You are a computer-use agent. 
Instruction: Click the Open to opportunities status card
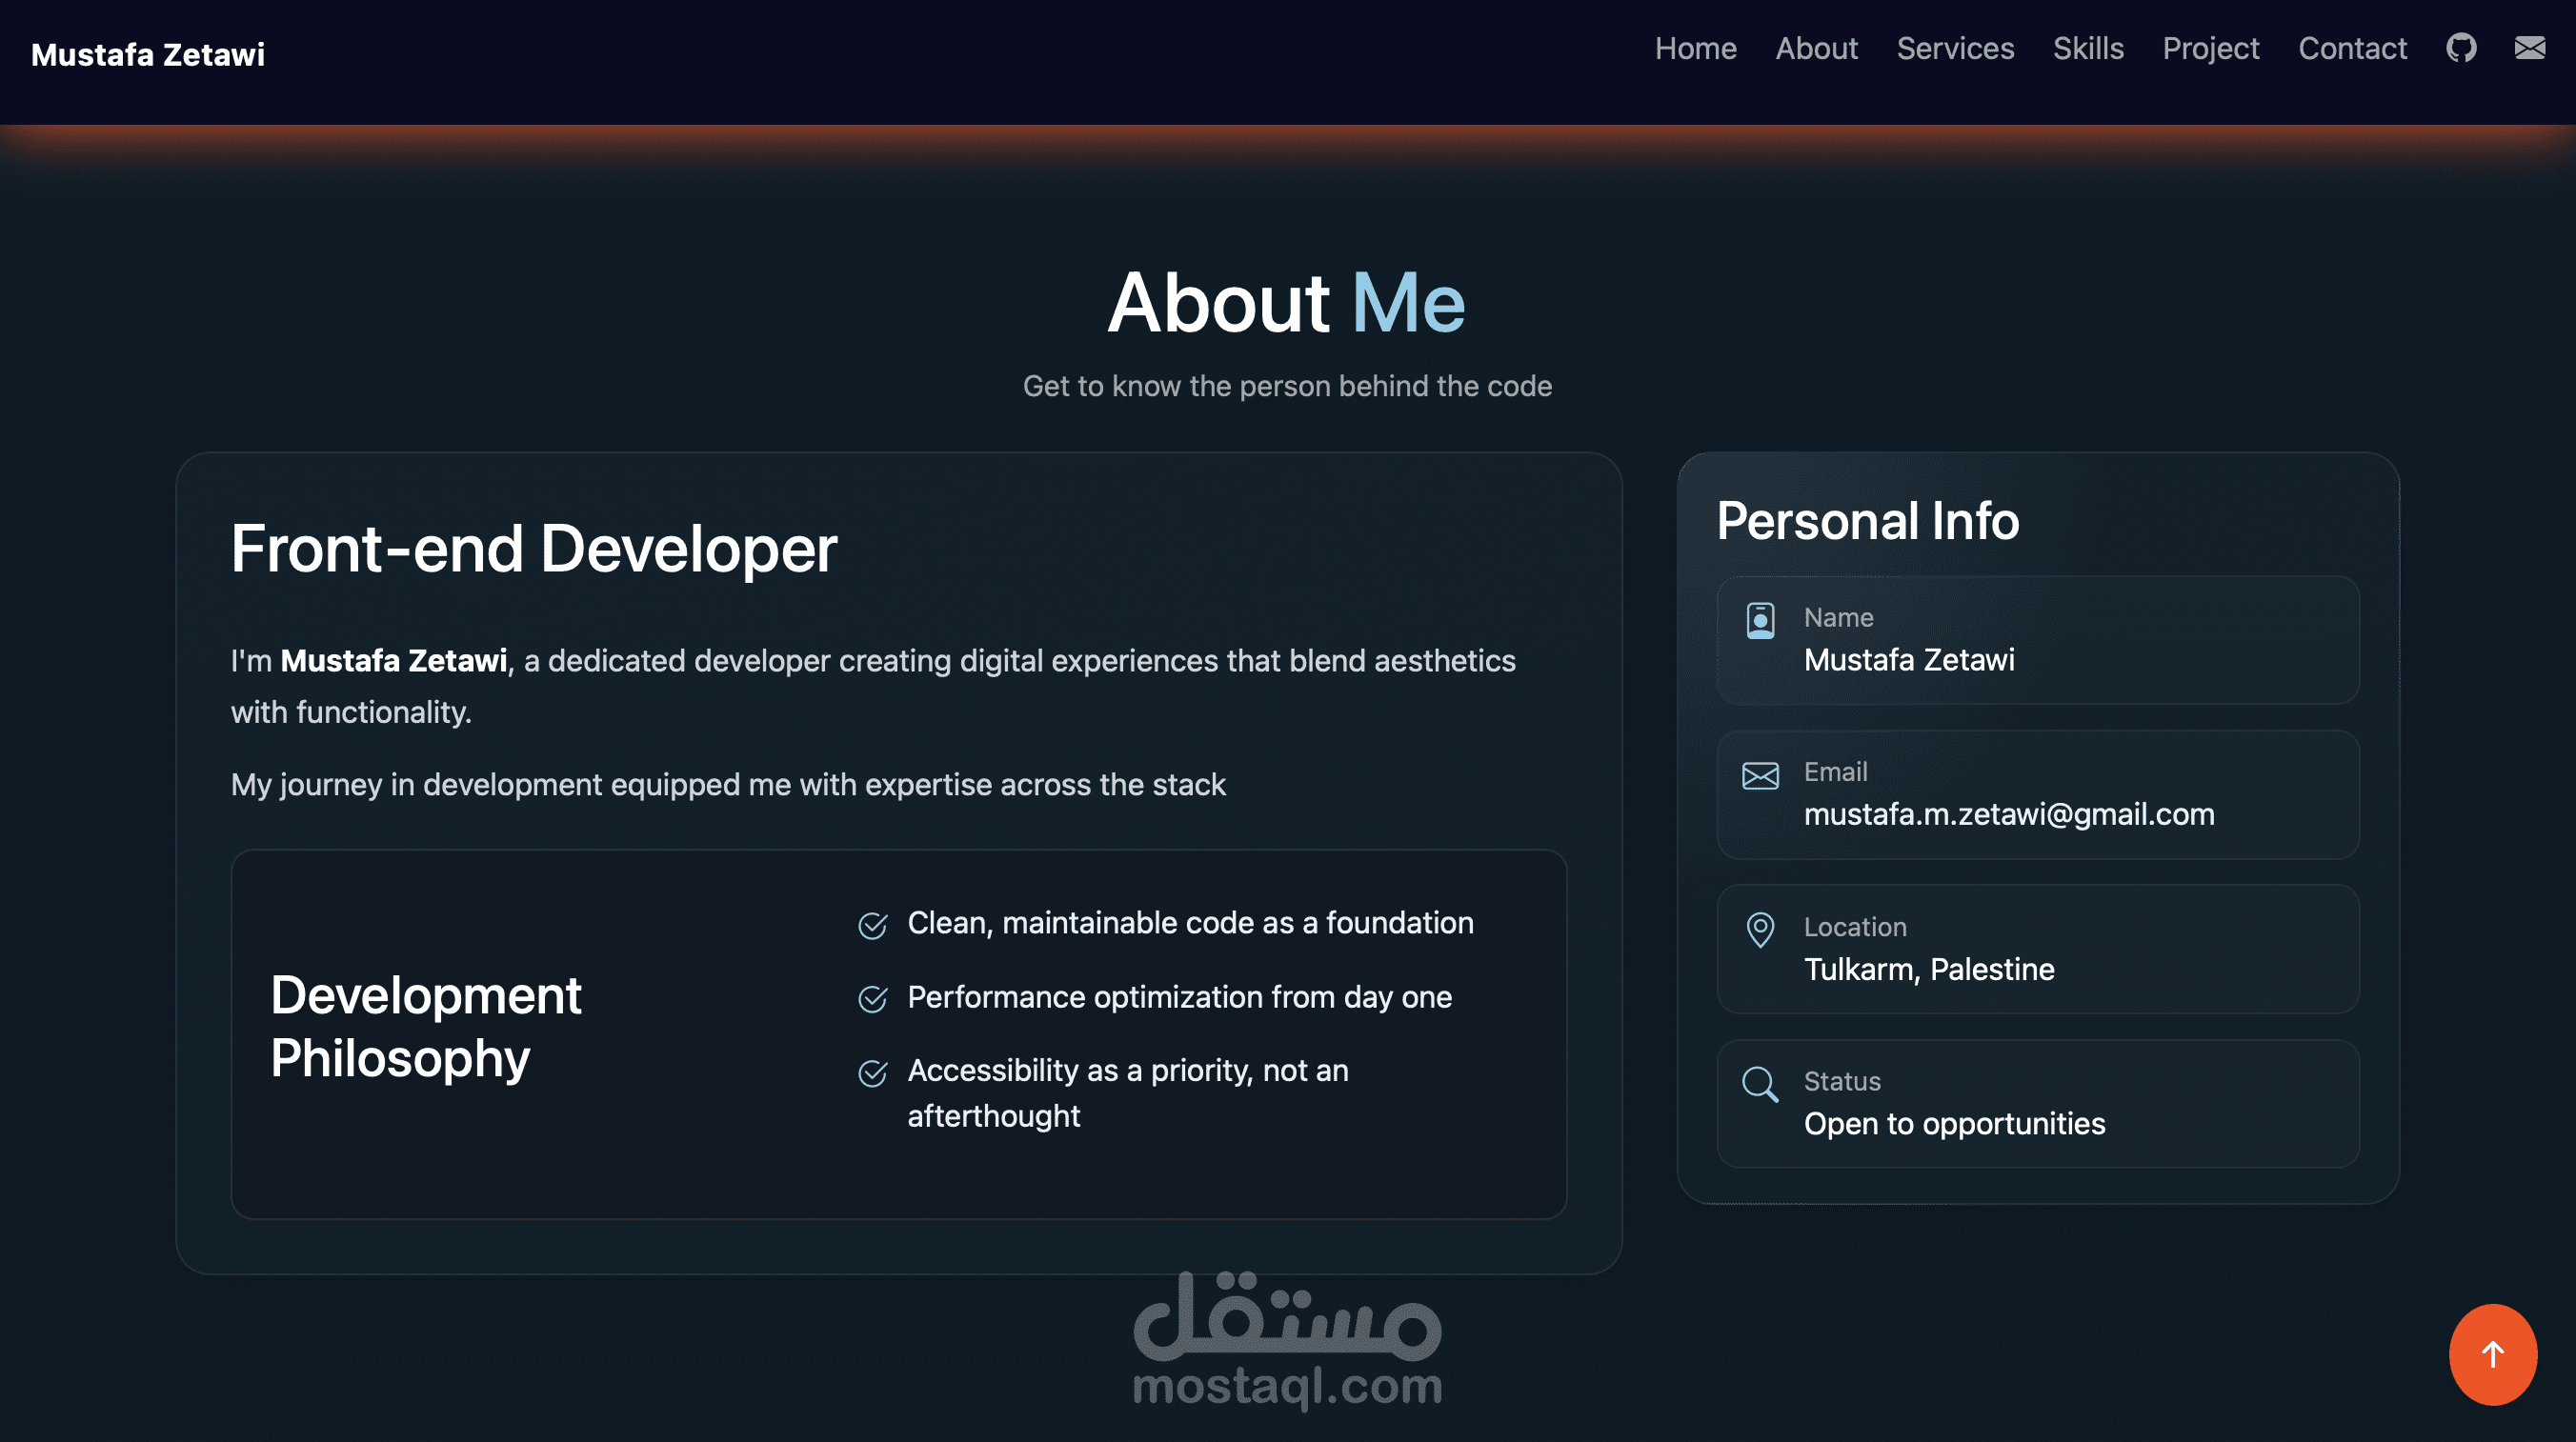[x=2037, y=1104]
